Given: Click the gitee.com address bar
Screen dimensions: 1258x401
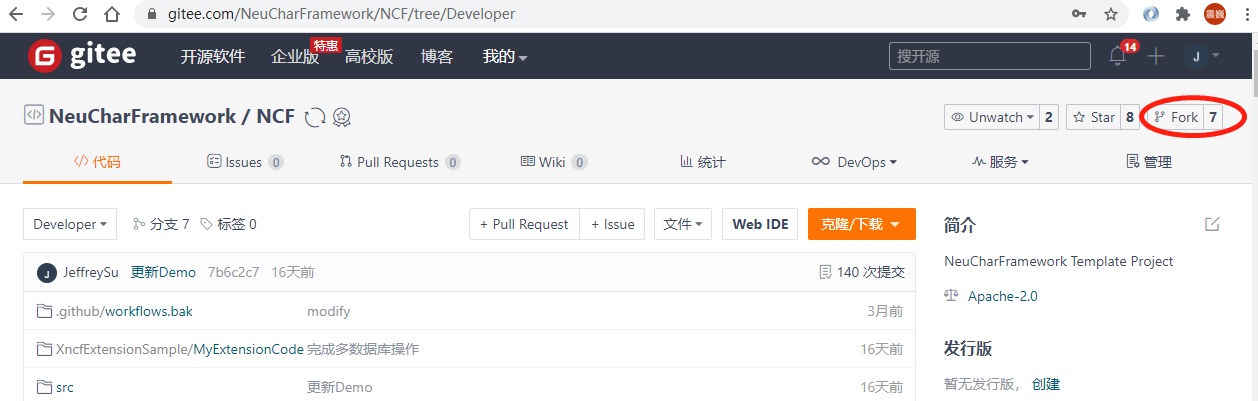Looking at the screenshot, I should [x=600, y=15].
